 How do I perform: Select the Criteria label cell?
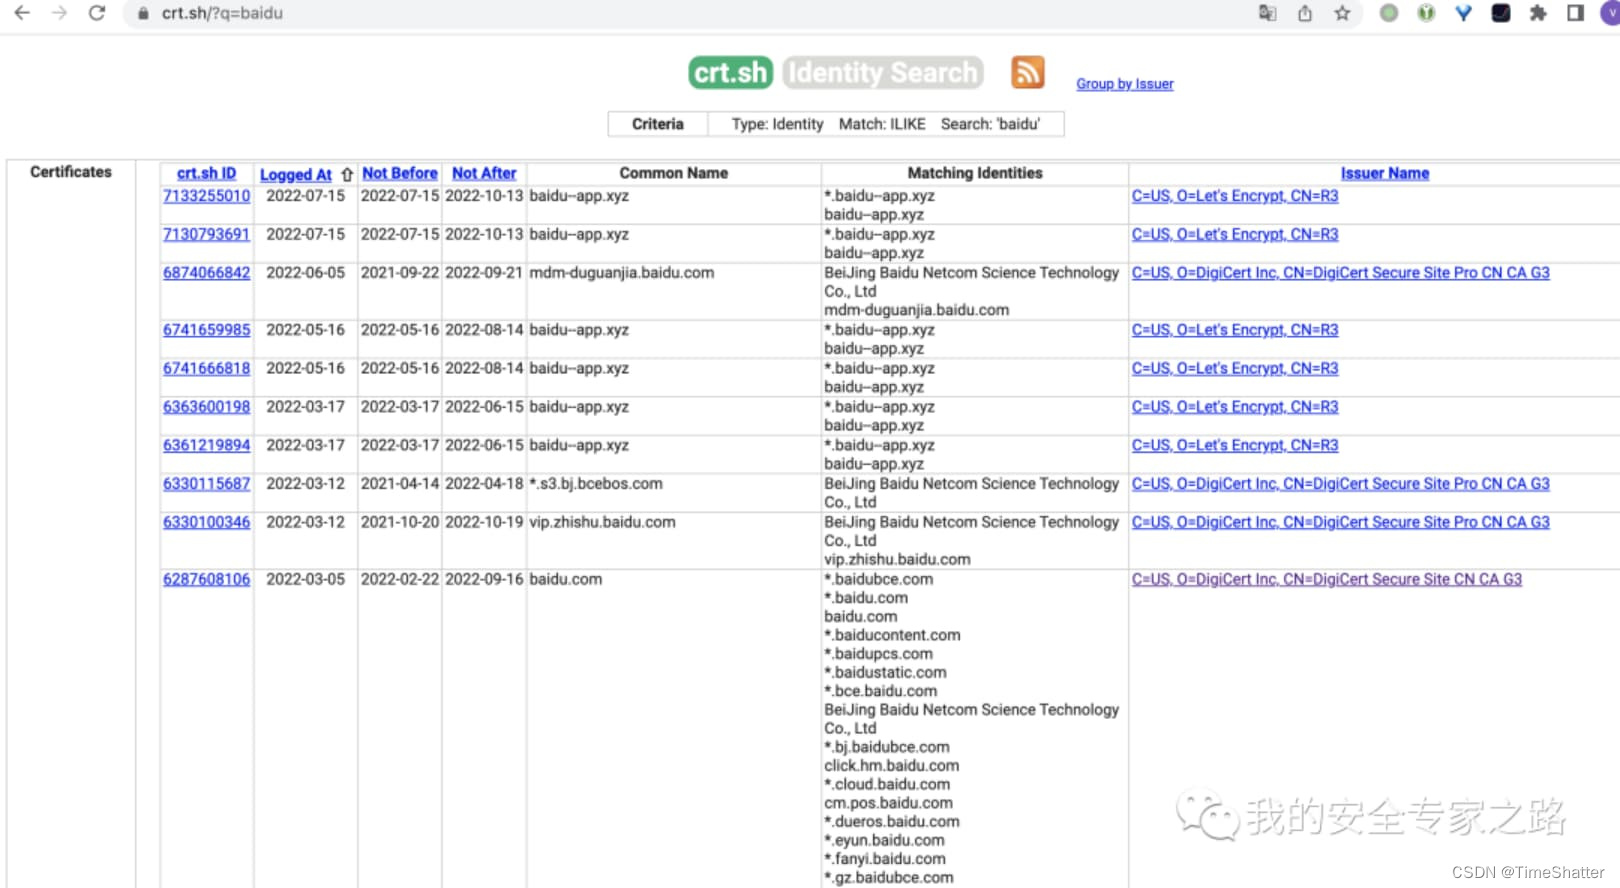pos(658,124)
